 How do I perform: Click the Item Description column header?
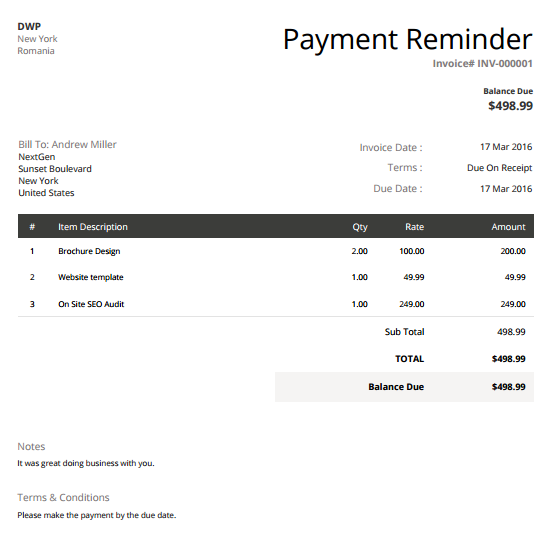coord(93,227)
